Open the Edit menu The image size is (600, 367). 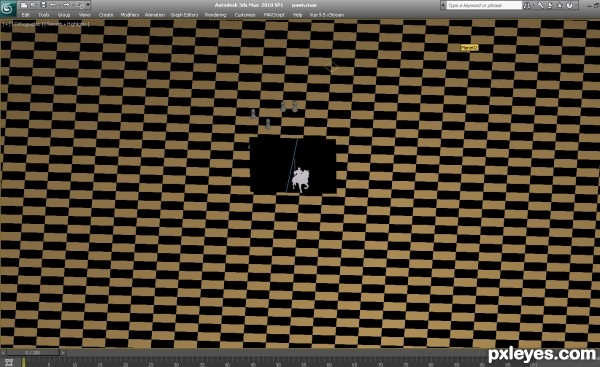pos(25,15)
